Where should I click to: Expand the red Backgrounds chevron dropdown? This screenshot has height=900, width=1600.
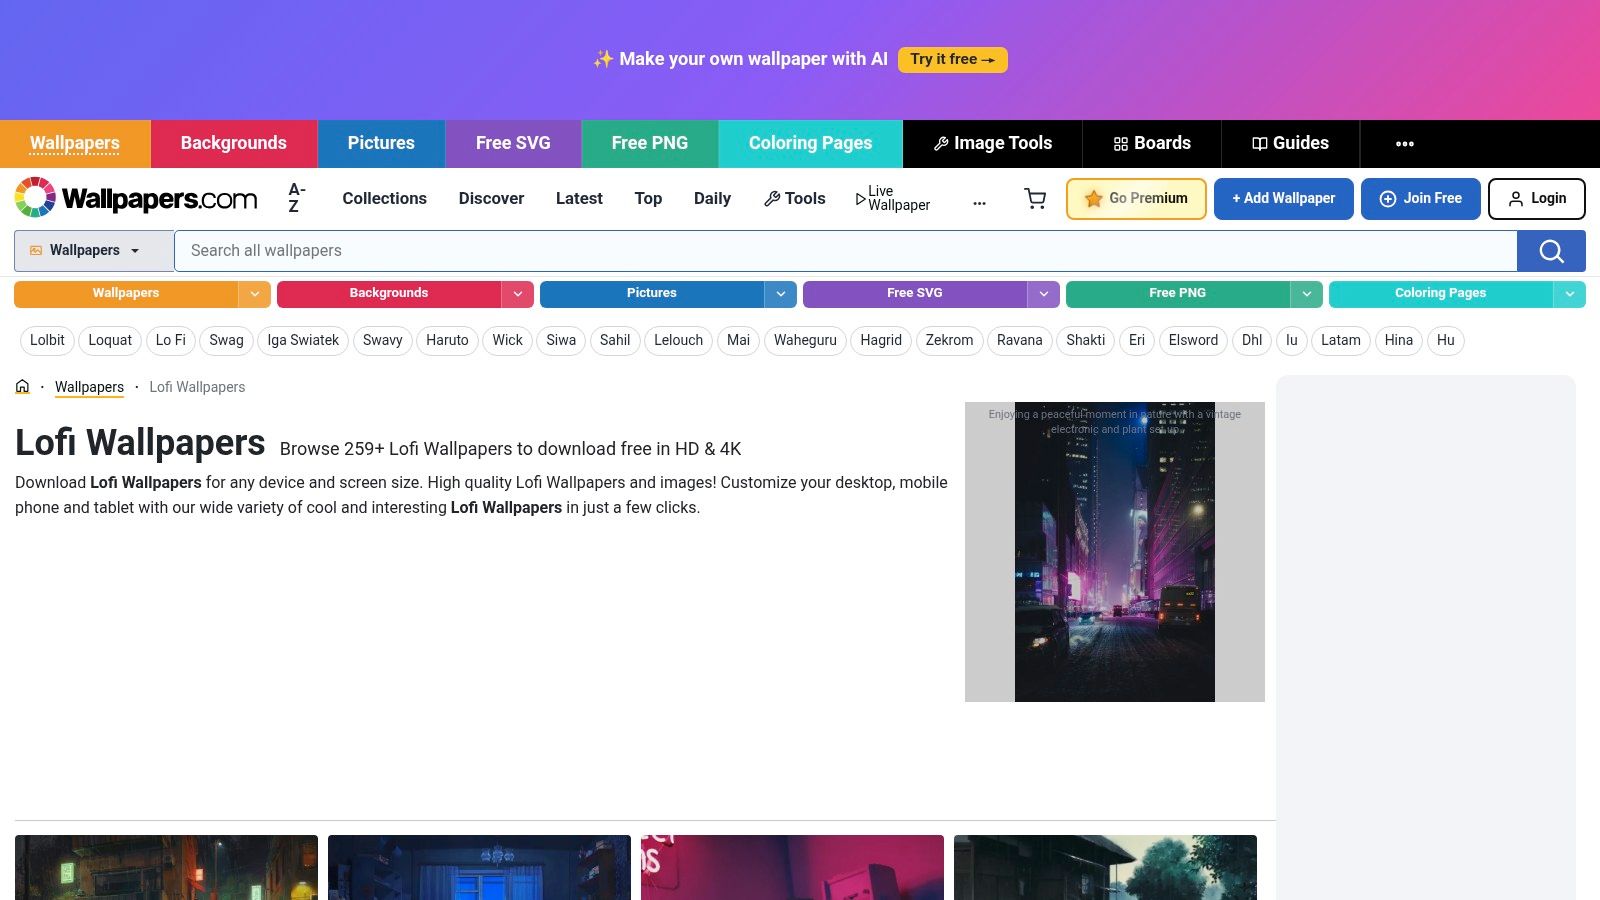518,294
